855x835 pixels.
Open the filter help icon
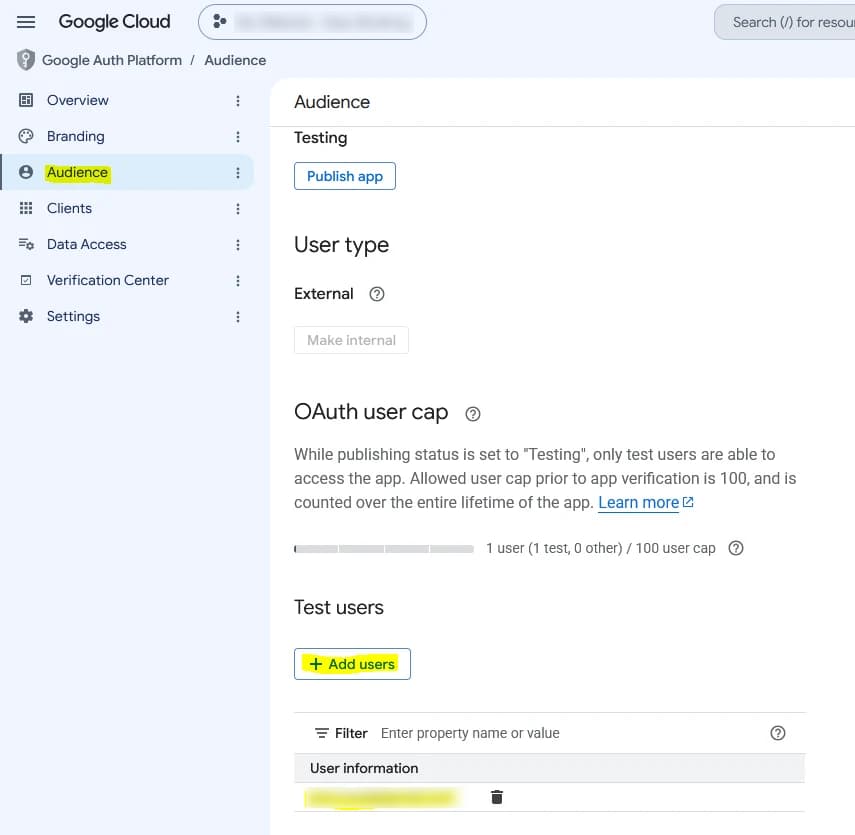778,733
